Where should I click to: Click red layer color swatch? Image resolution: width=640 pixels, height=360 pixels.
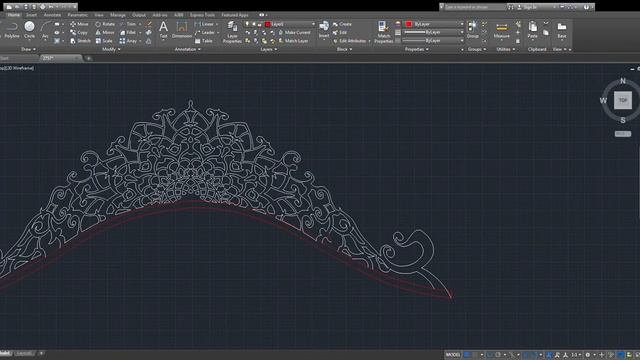pos(268,24)
